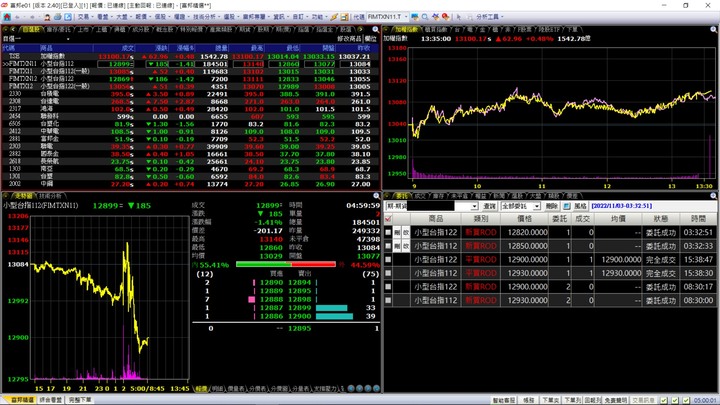Image resolution: width=720 pixels, height=405 pixels.
Task: Open the symbol code FIMTXN11.T dropdown
Action: coord(406,17)
